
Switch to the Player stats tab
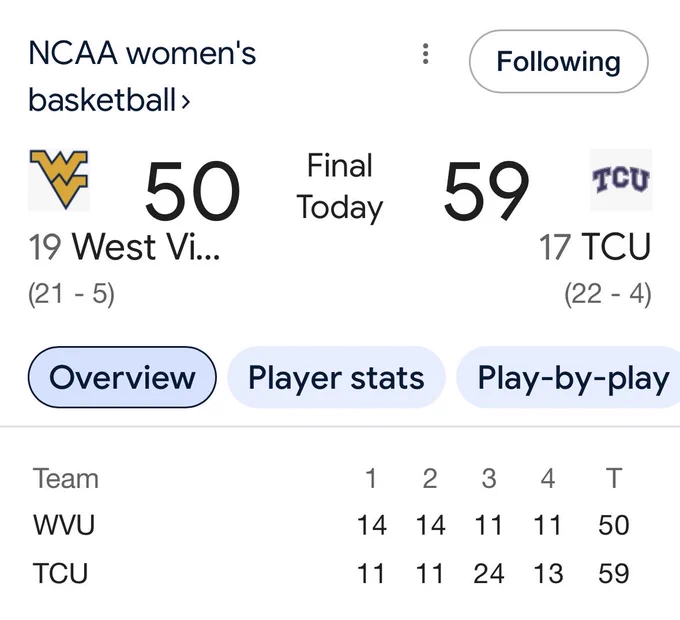[336, 377]
